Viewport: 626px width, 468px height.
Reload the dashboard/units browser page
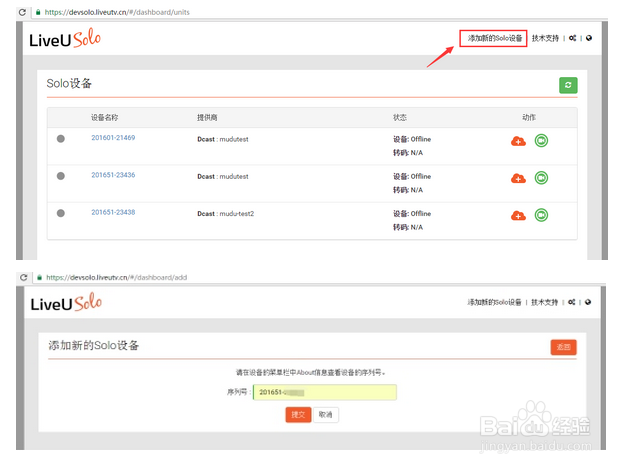pyautogui.click(x=22, y=12)
